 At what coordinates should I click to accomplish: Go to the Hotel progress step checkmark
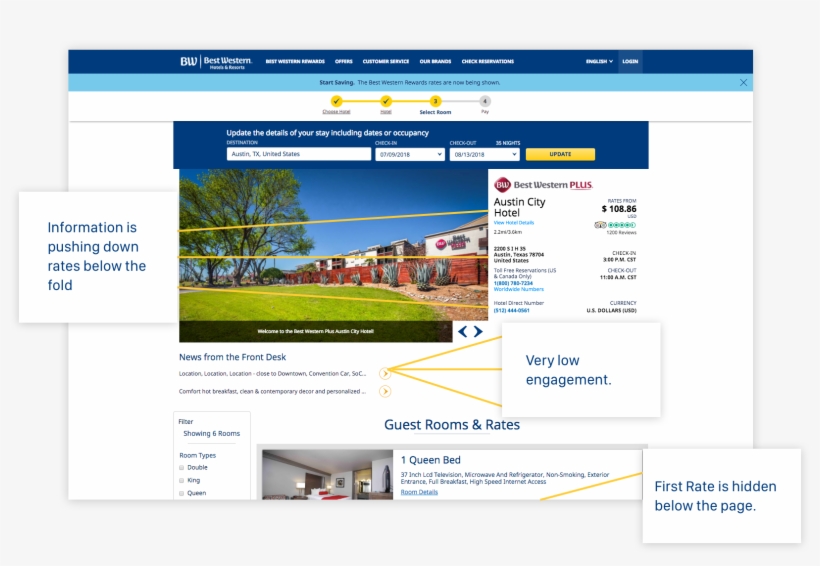coord(386,101)
